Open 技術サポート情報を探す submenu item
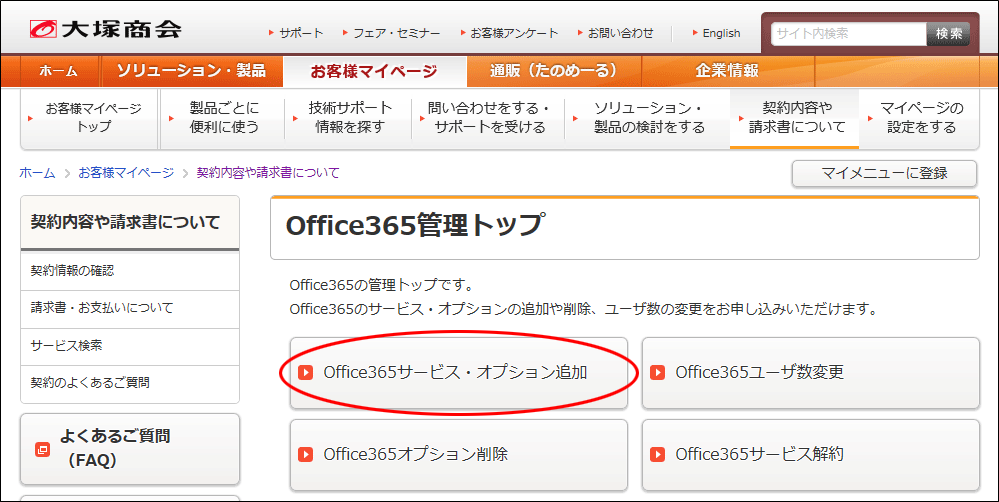Viewport: 999px width, 502px height. tap(349, 118)
